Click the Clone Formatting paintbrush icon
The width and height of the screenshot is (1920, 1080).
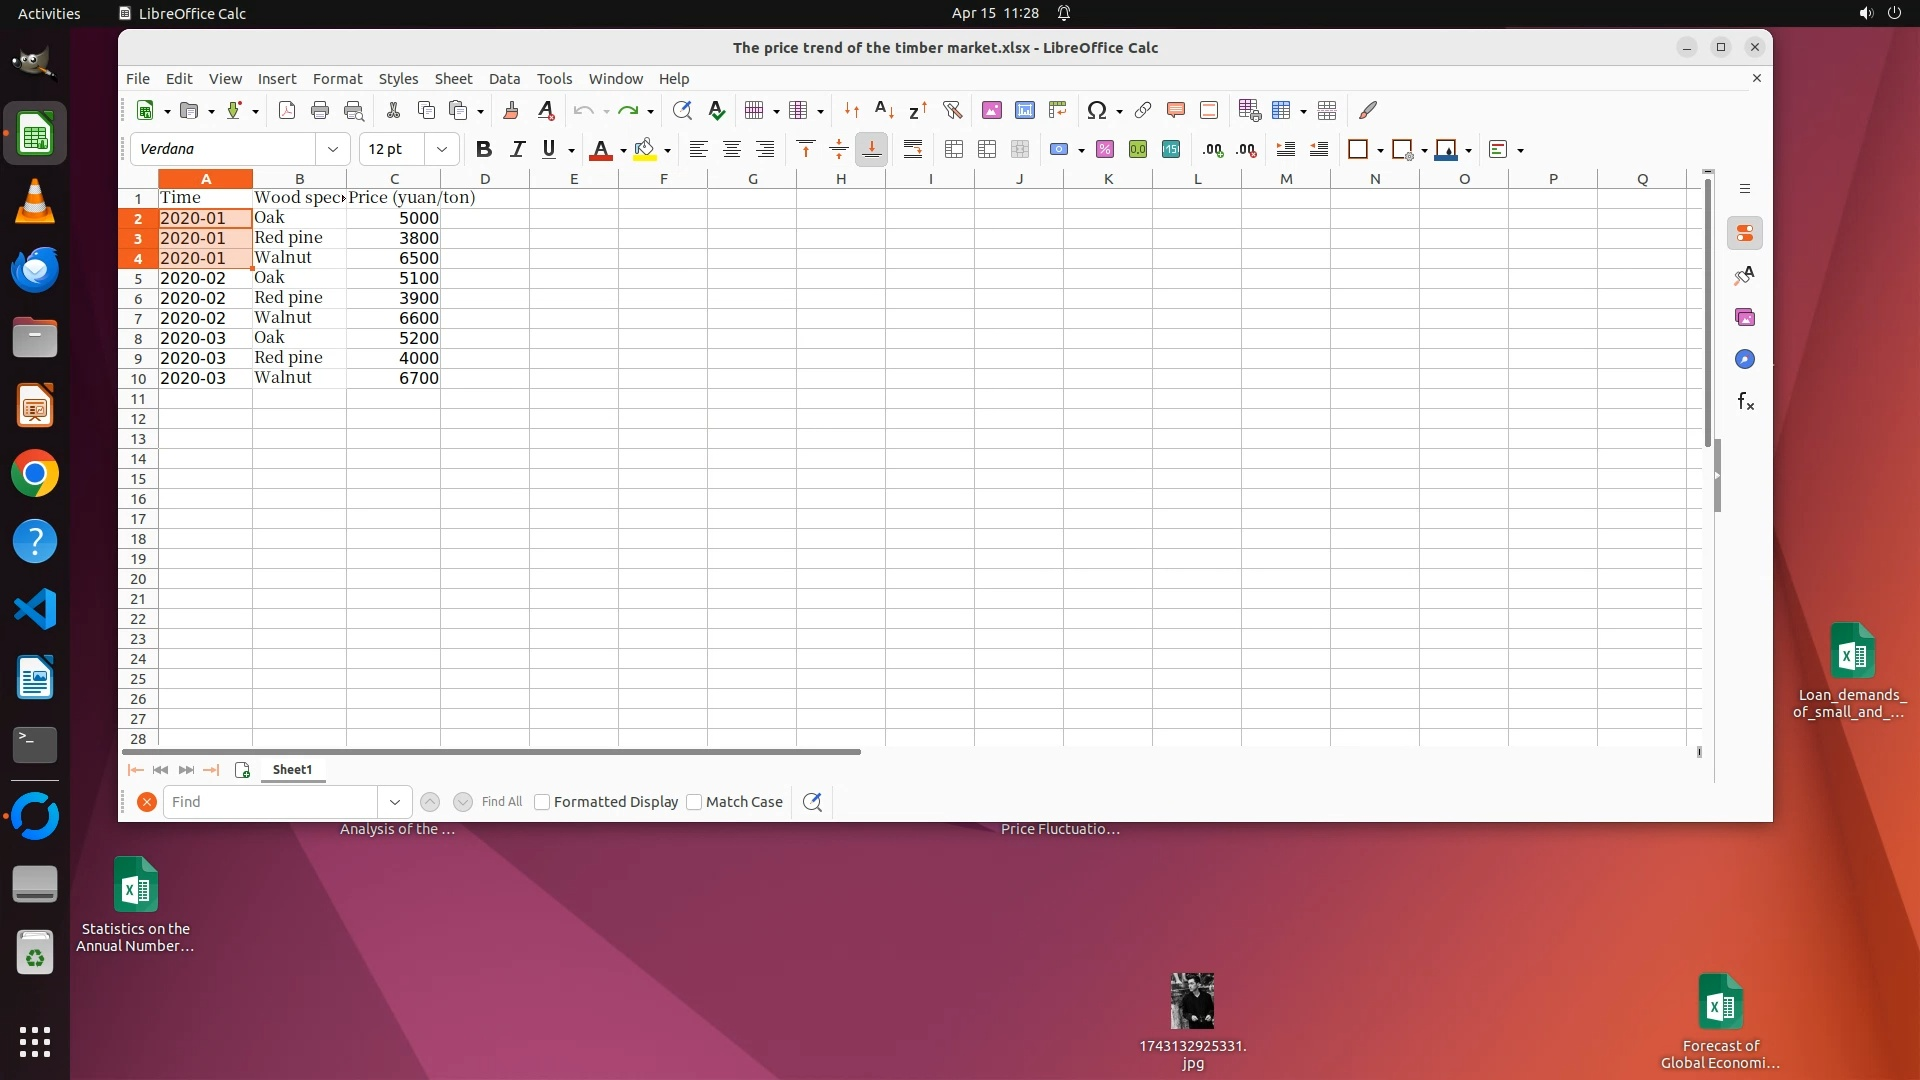pos(511,110)
